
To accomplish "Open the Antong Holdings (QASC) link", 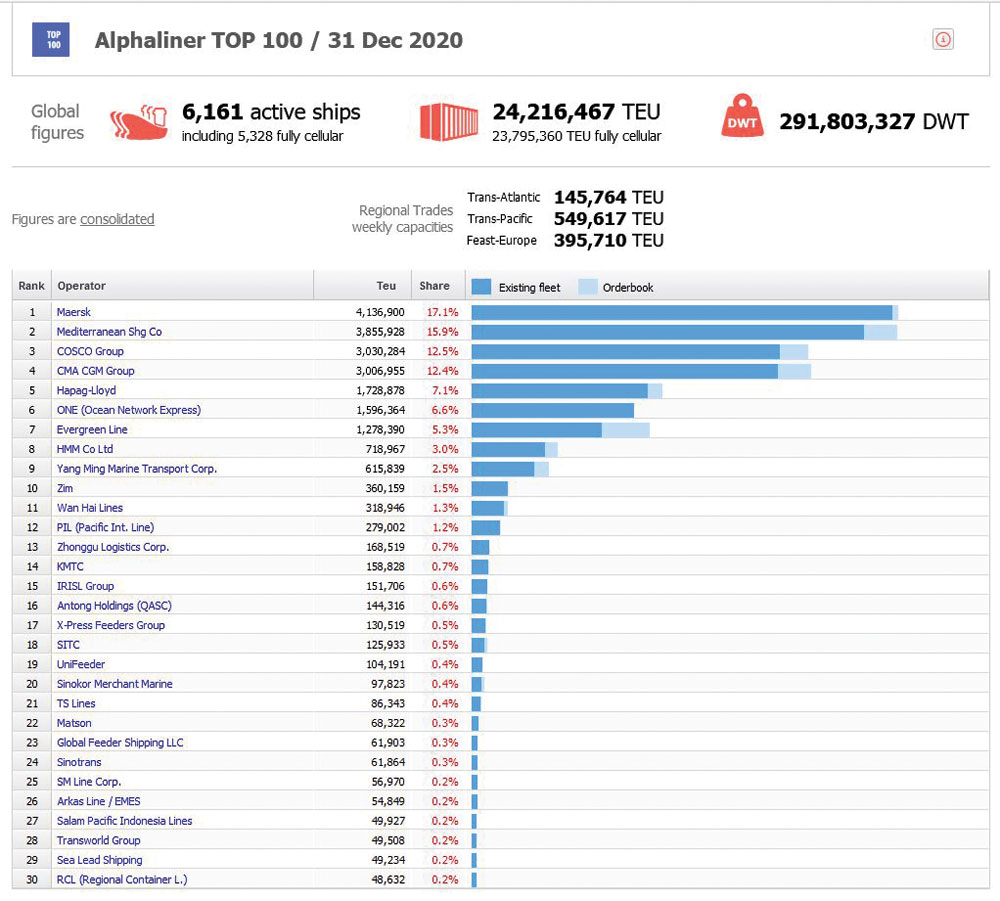I will pyautogui.click(x=114, y=606).
